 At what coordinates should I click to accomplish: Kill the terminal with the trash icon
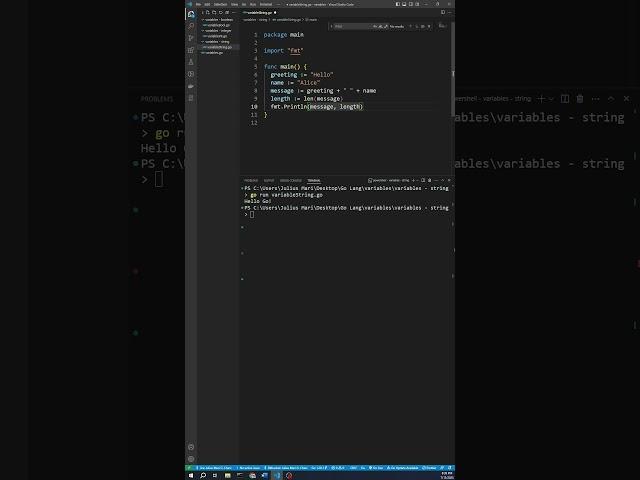click(429, 180)
